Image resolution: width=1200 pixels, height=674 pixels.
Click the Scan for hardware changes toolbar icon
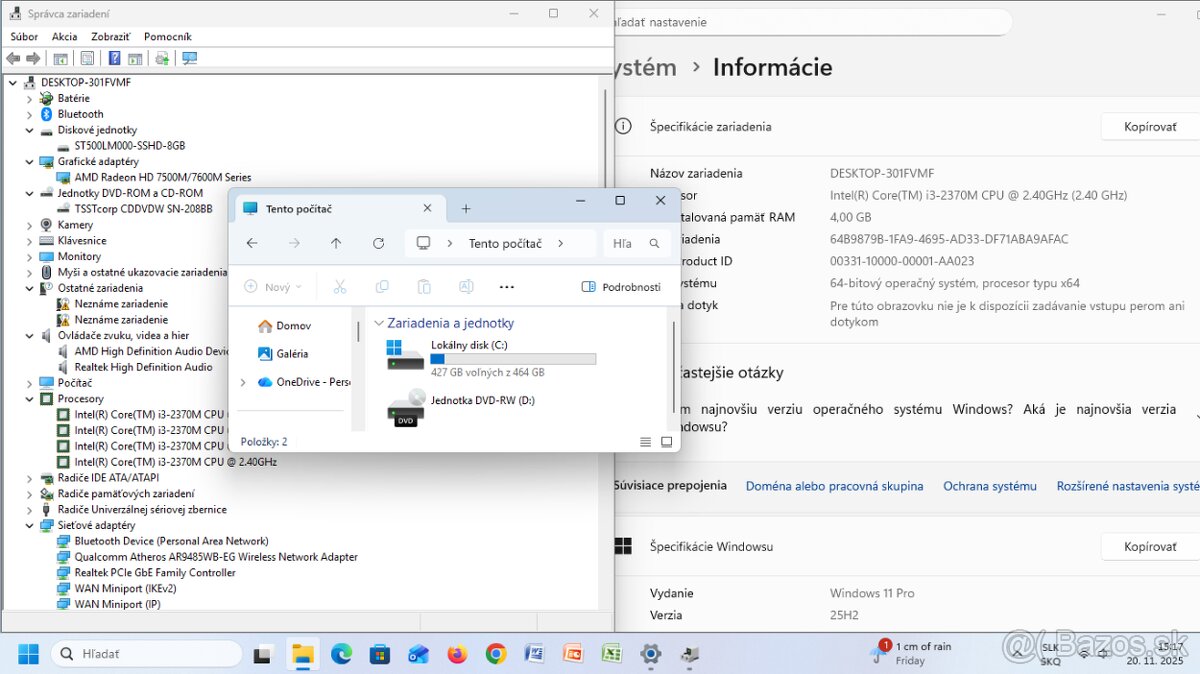point(190,58)
